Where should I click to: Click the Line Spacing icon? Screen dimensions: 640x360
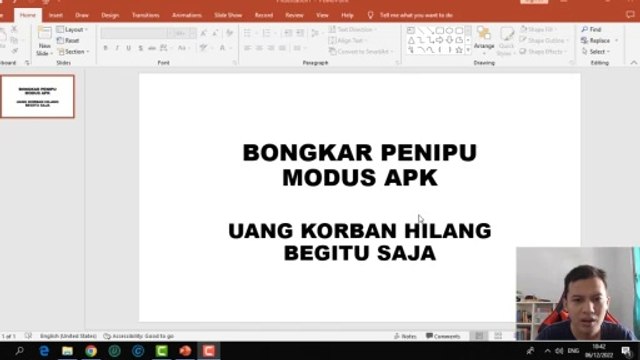[316, 33]
